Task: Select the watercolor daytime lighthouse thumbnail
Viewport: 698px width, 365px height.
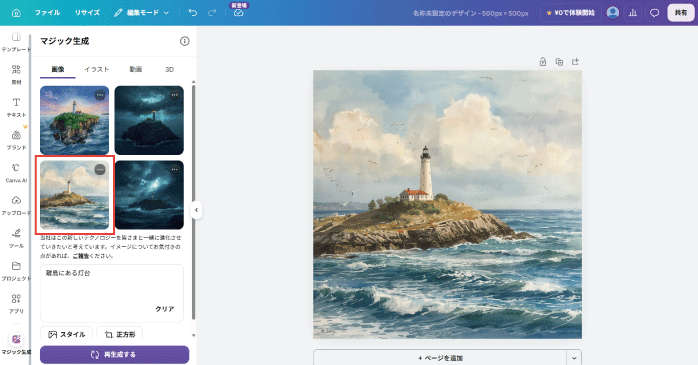Action: click(74, 195)
